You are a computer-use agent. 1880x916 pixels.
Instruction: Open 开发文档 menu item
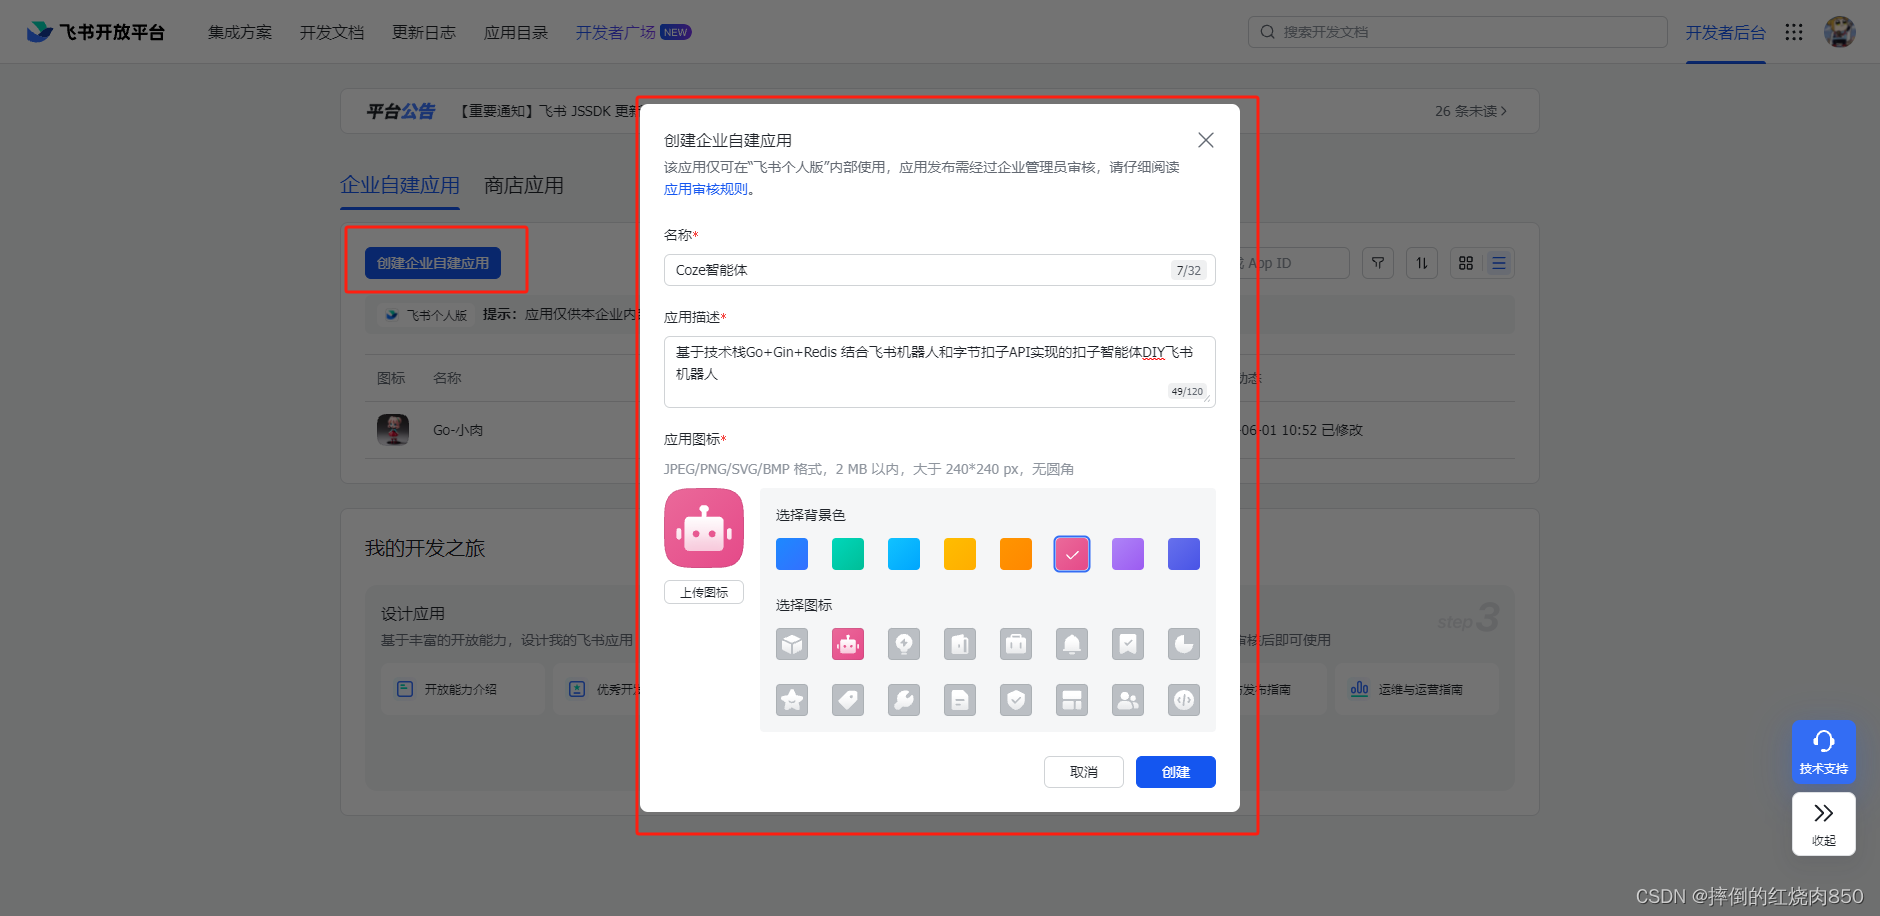point(332,32)
